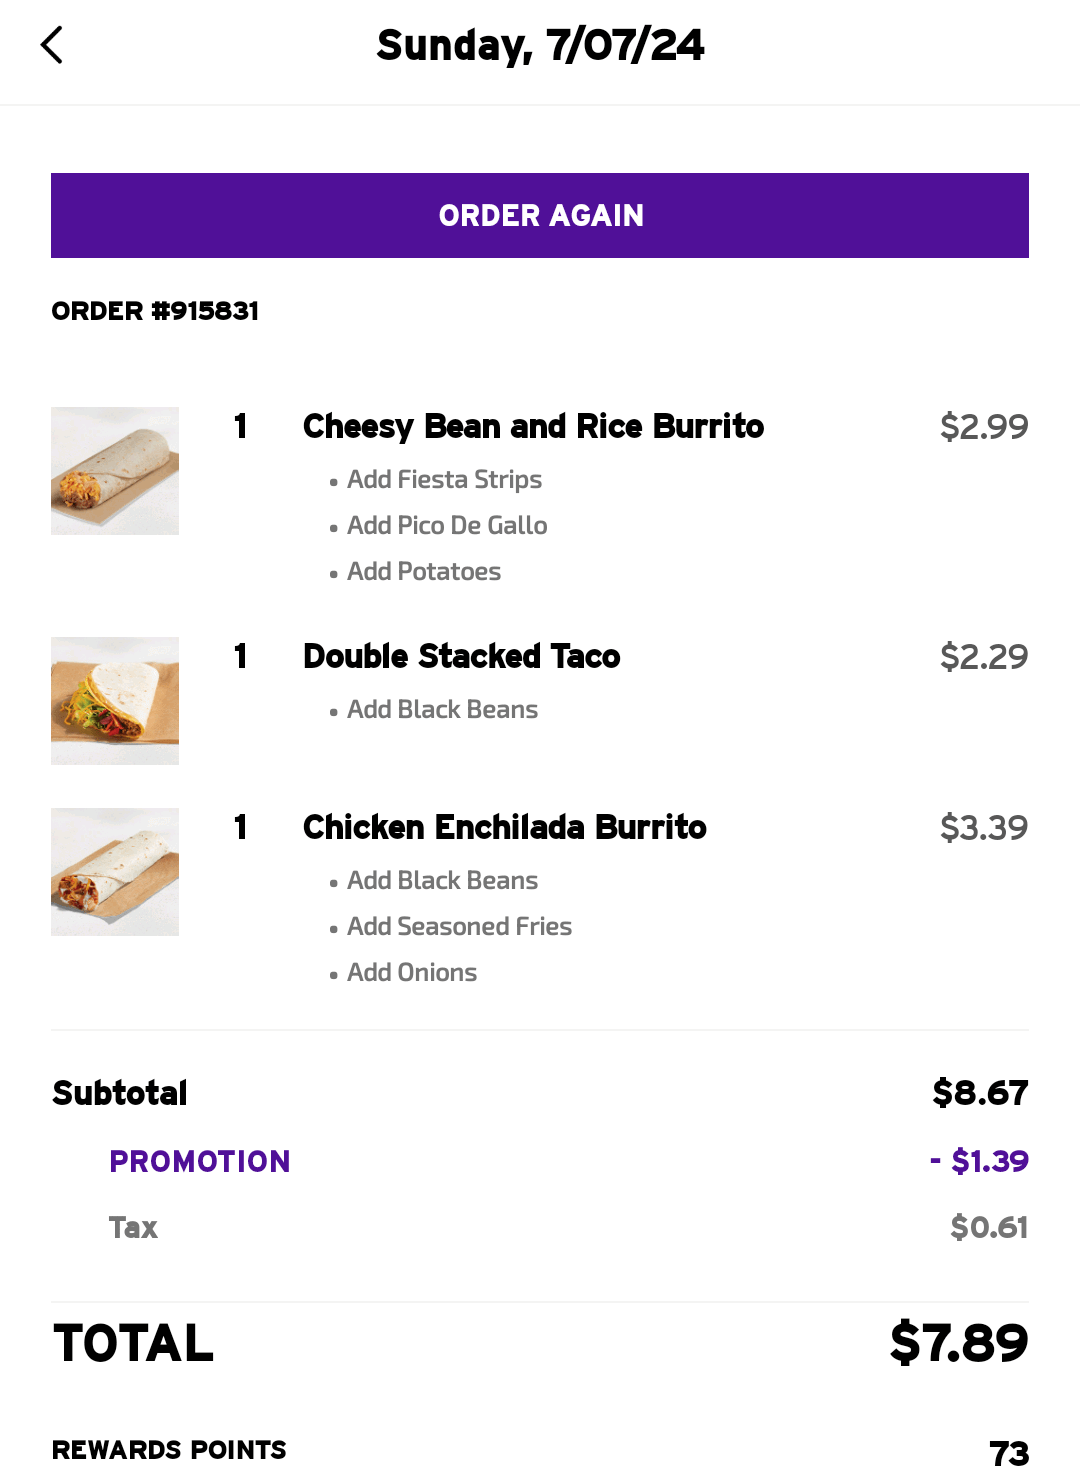Select the Add Fiesta Strips modifier
The height and width of the screenshot is (1475, 1080).
pyautogui.click(x=444, y=480)
